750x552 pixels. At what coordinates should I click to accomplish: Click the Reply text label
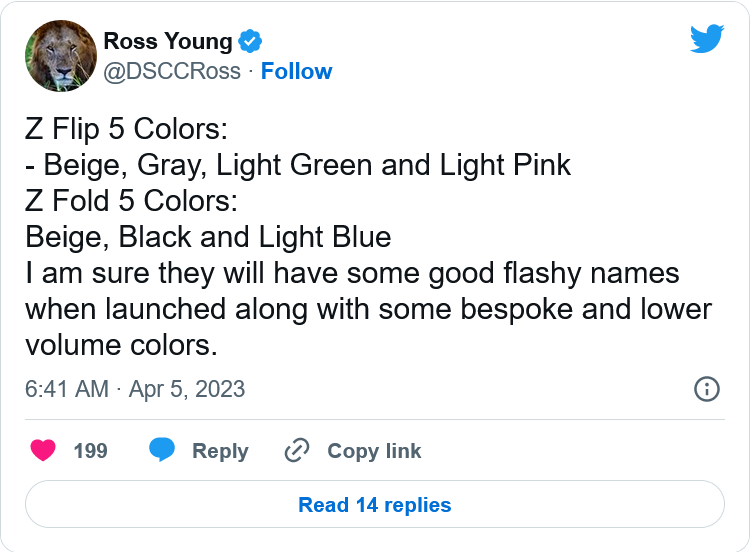[221, 451]
